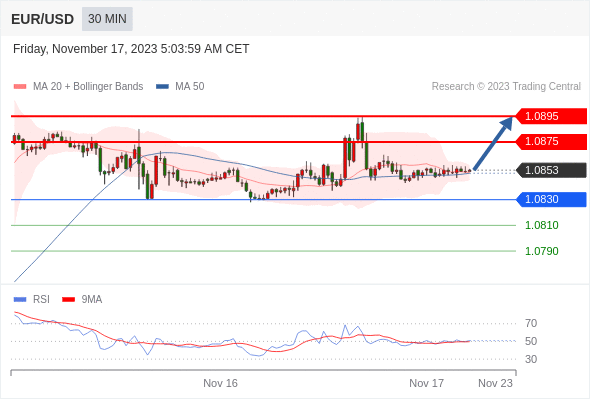Select the 1.0875 resistance price tag
The image size is (590, 400).
click(x=550, y=142)
